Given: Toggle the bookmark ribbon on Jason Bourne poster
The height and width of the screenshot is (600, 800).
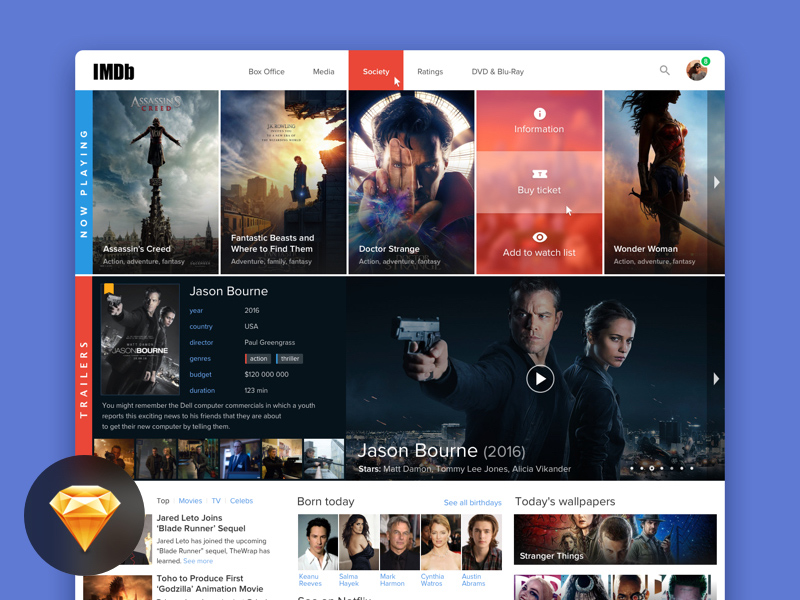Looking at the screenshot, I should point(109,289).
